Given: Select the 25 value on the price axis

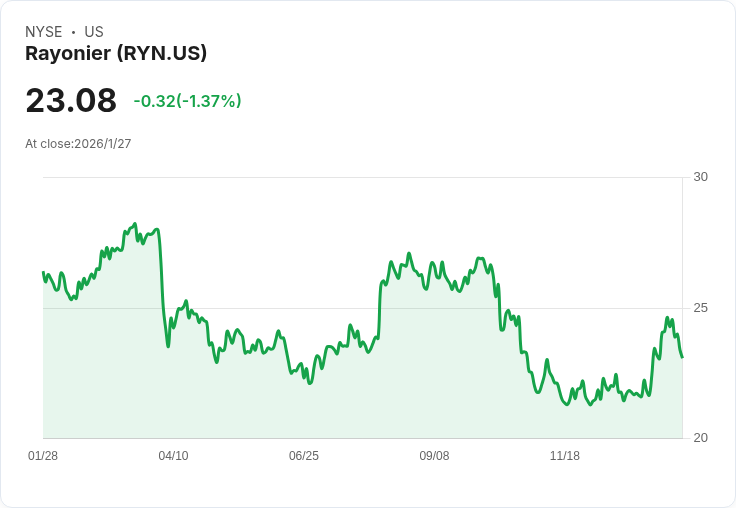Looking at the screenshot, I should point(700,308).
